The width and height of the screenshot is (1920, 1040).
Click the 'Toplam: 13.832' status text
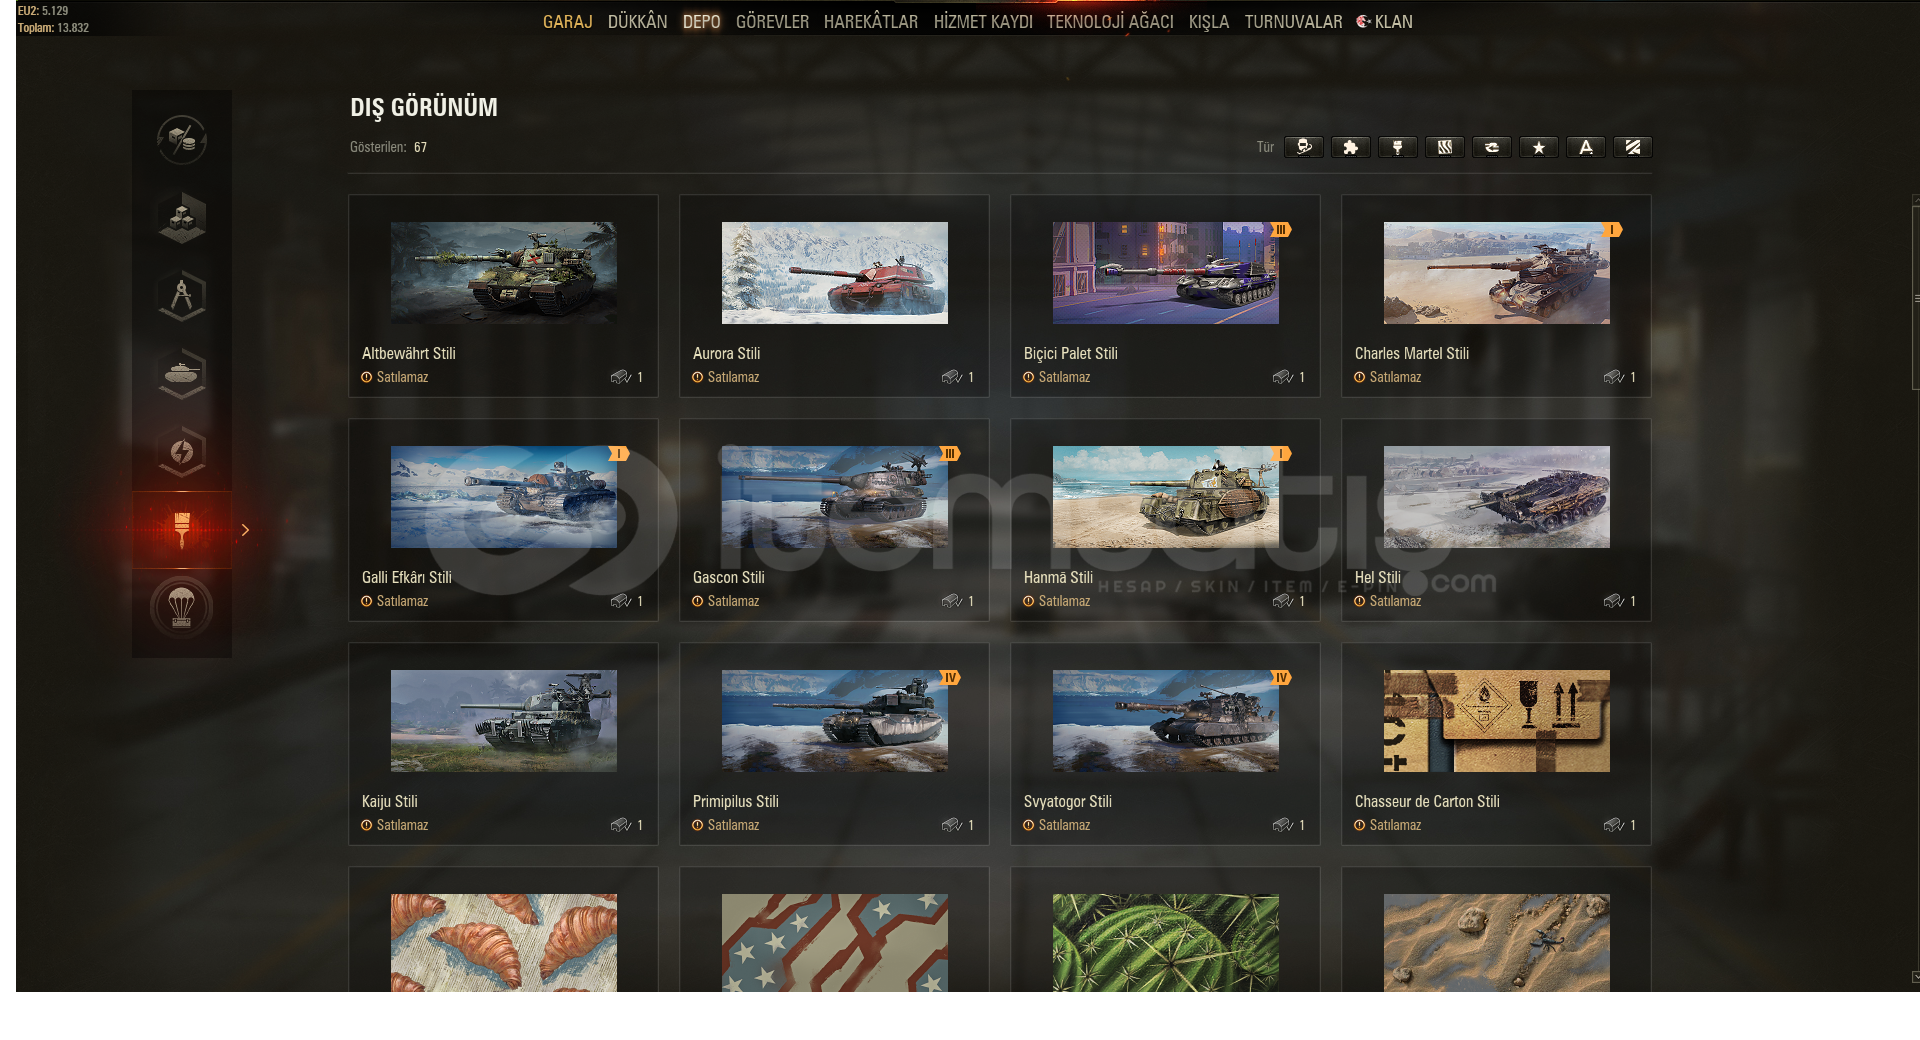(x=53, y=28)
